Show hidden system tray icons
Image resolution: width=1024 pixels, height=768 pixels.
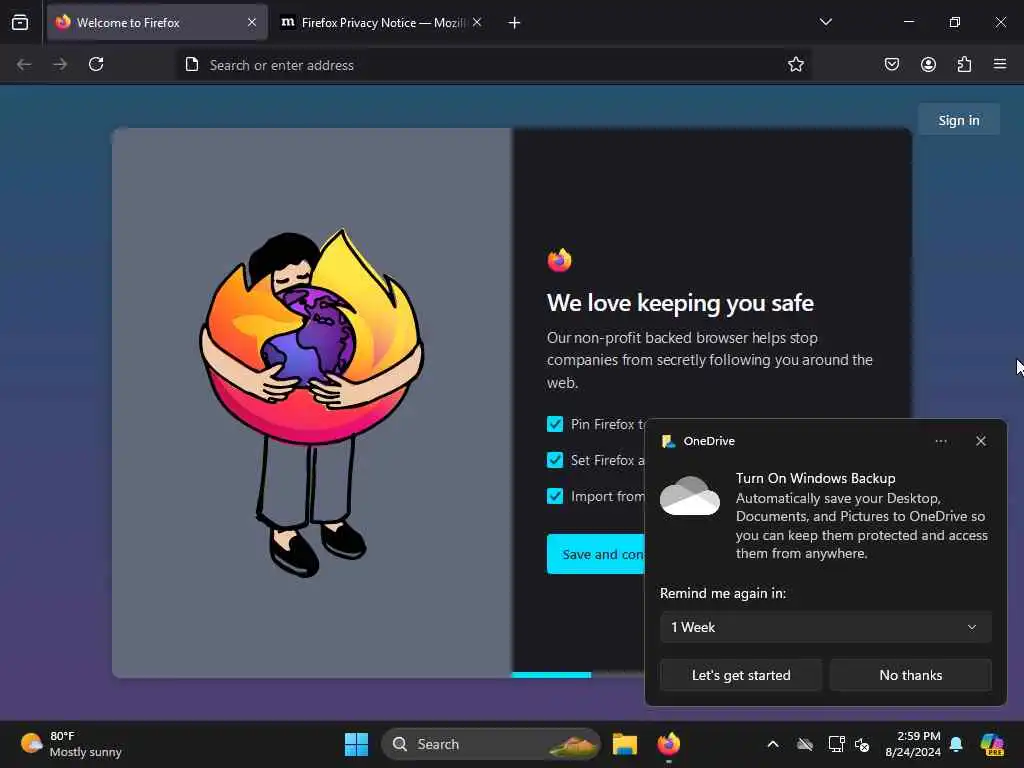773,744
